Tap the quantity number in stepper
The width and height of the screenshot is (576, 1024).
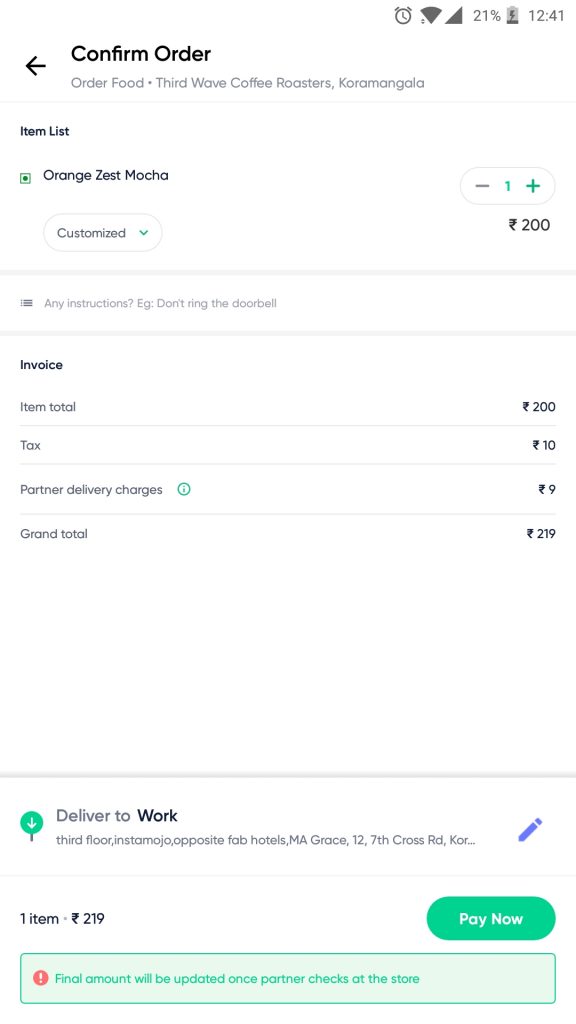[x=507, y=186]
